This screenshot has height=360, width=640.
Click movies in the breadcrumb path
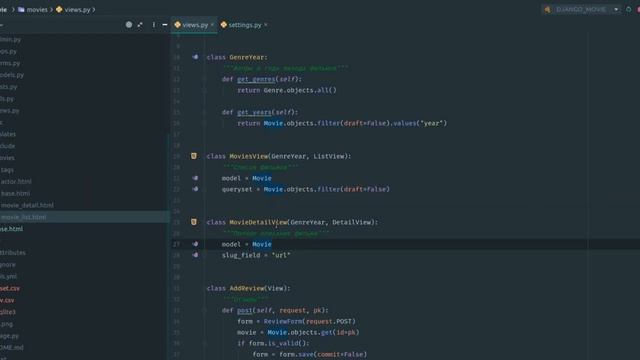coord(37,9)
